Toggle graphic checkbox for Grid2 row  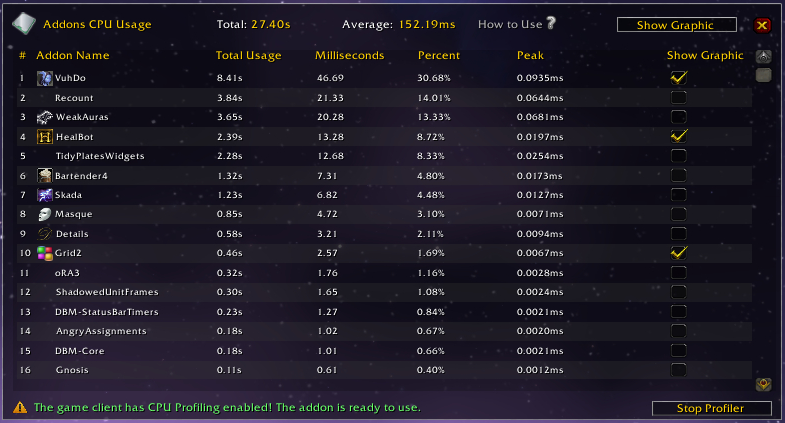[679, 253]
